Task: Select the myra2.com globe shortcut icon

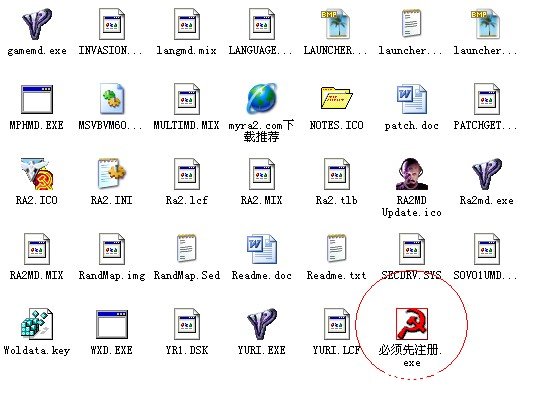Action: tap(262, 99)
